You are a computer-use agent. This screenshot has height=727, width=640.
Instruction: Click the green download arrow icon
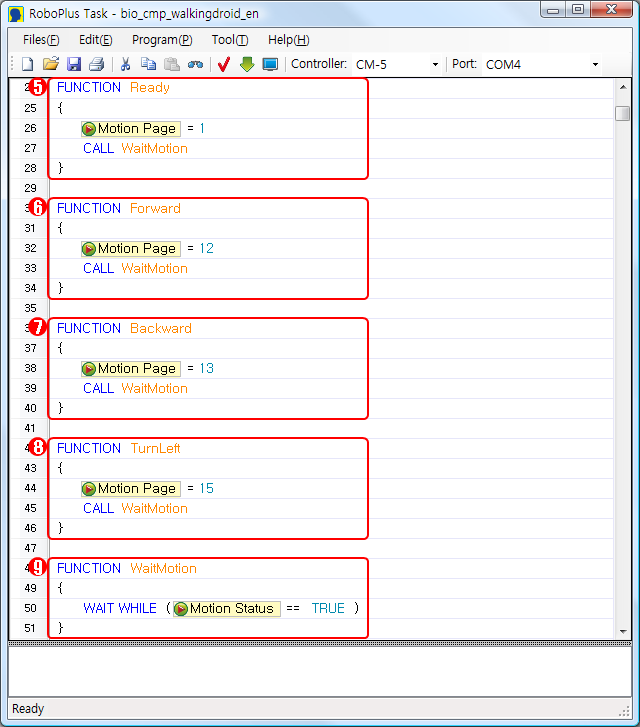click(x=247, y=64)
